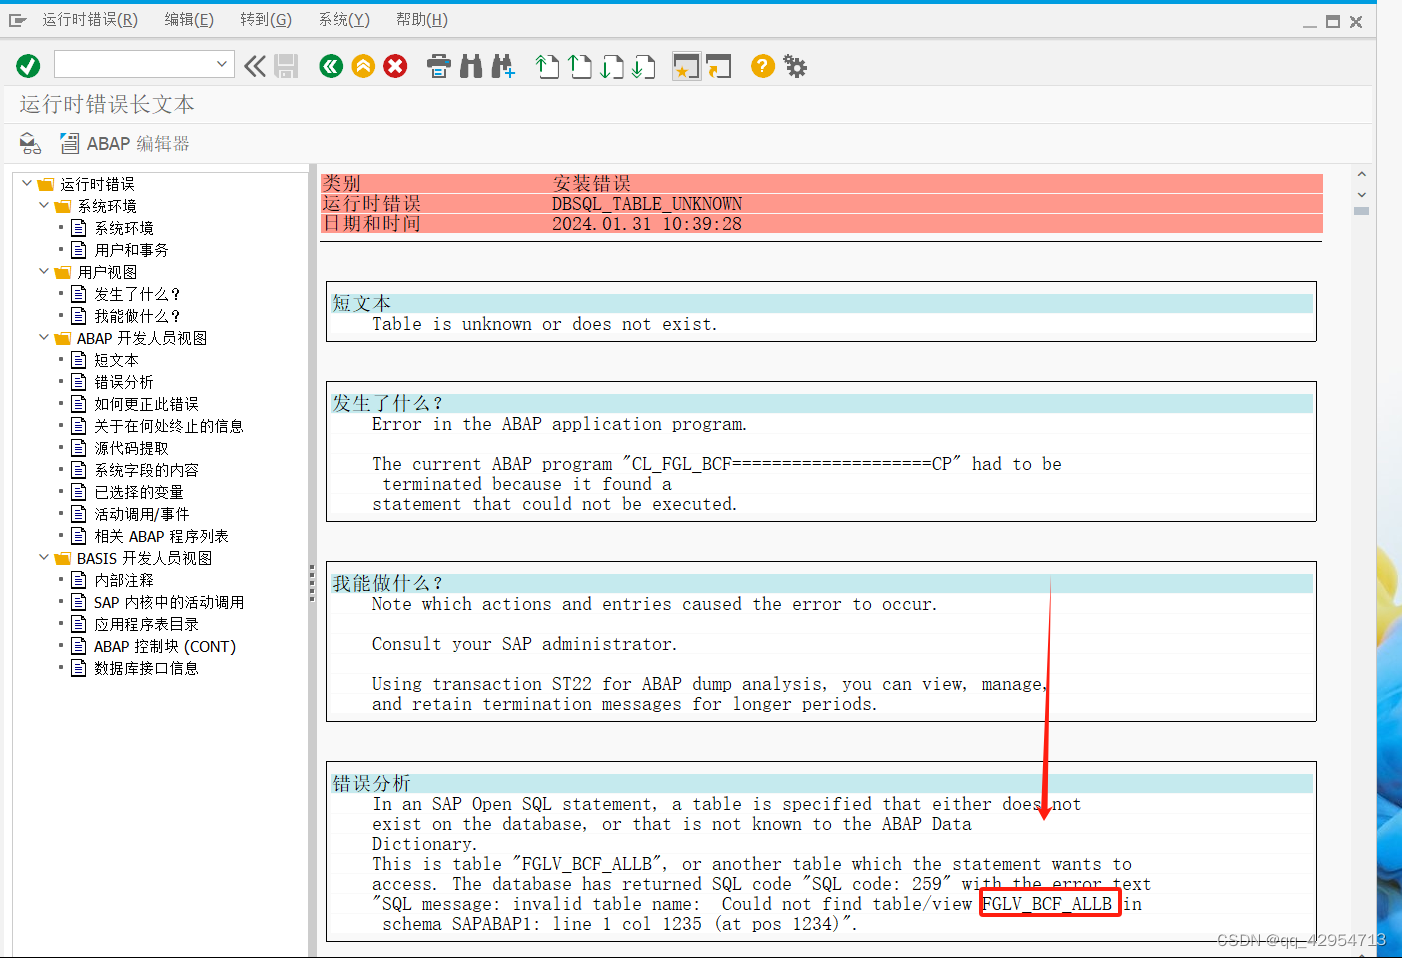Select 错误分析 in the navigation tree
Screen dimensions: 1402x958
pos(123,381)
